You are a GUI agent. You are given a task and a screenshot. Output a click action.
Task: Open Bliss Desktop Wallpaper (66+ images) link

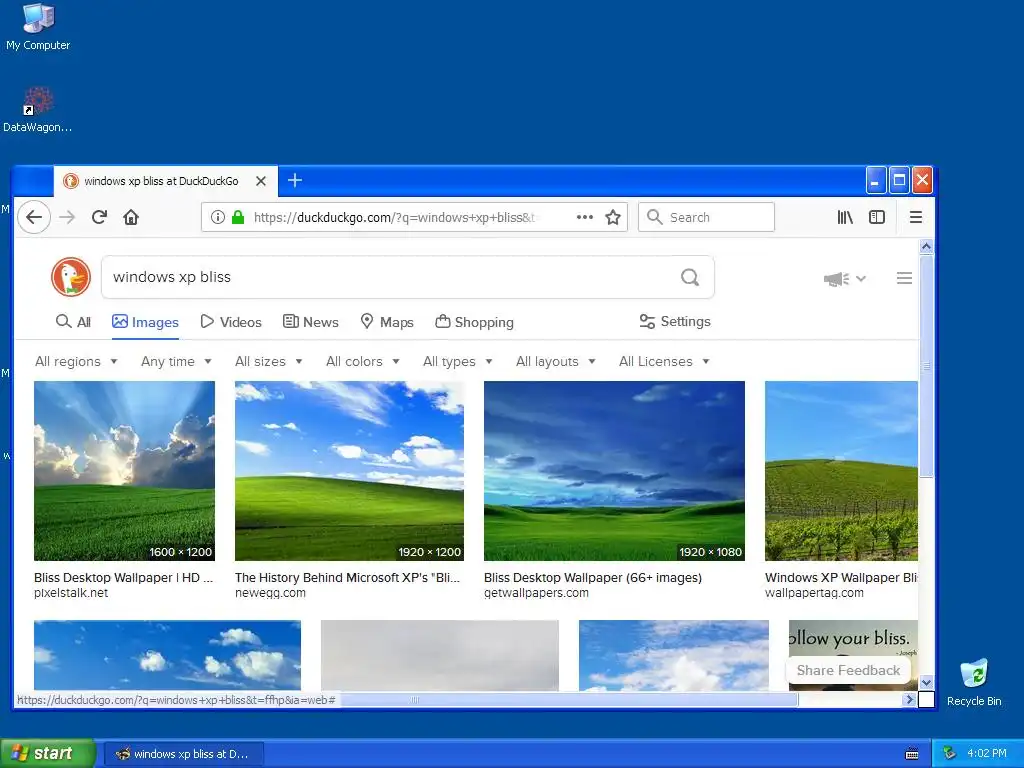click(593, 577)
